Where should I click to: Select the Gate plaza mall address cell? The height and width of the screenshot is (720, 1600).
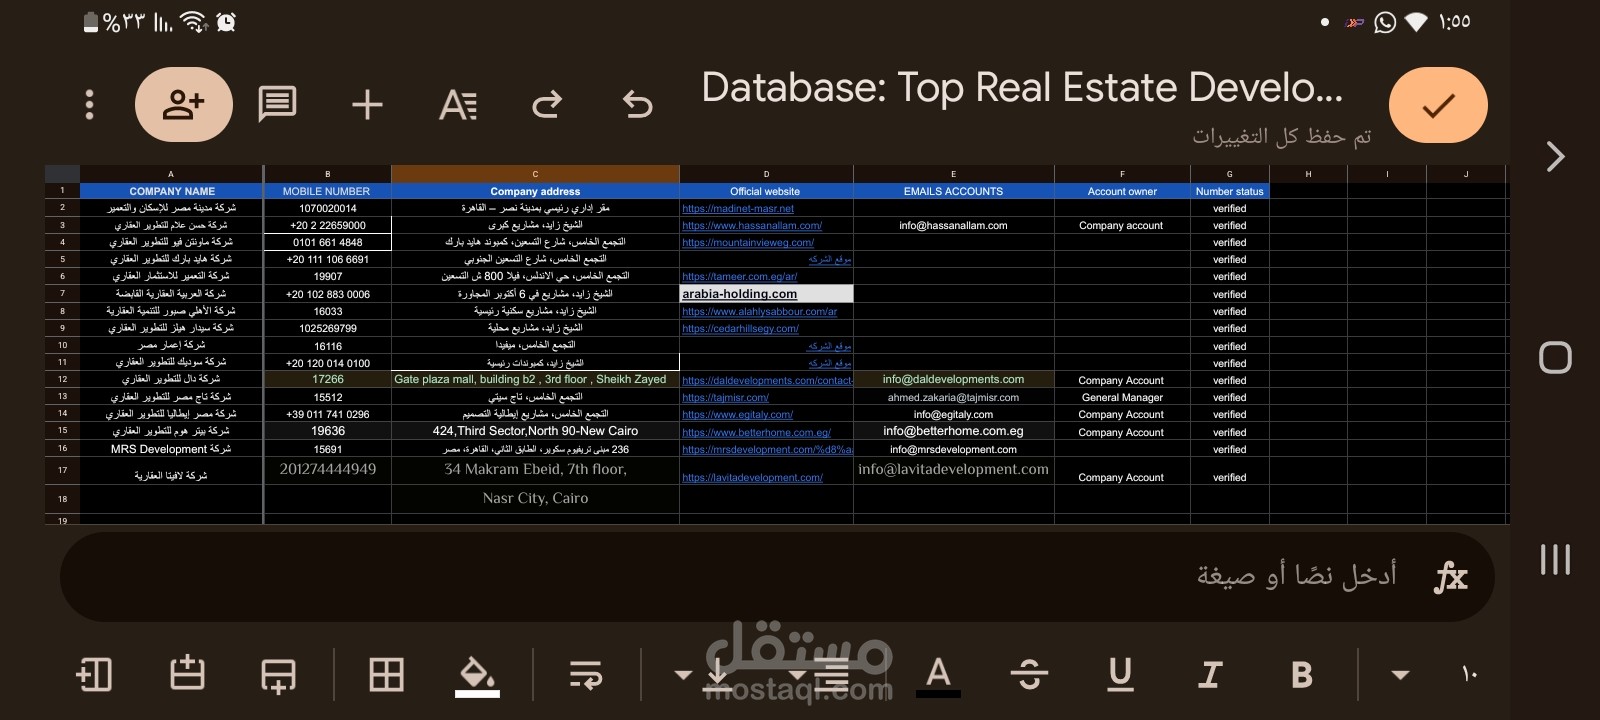[x=535, y=380]
